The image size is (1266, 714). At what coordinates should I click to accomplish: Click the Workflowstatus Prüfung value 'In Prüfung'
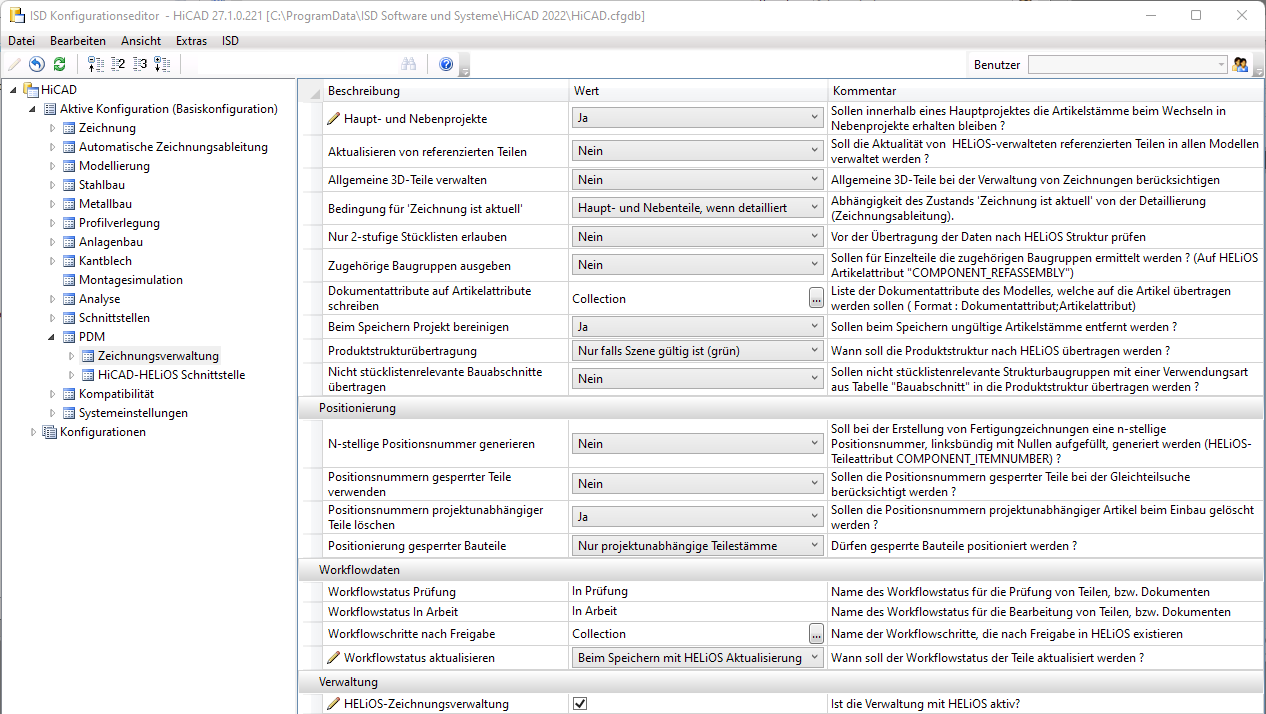600,591
